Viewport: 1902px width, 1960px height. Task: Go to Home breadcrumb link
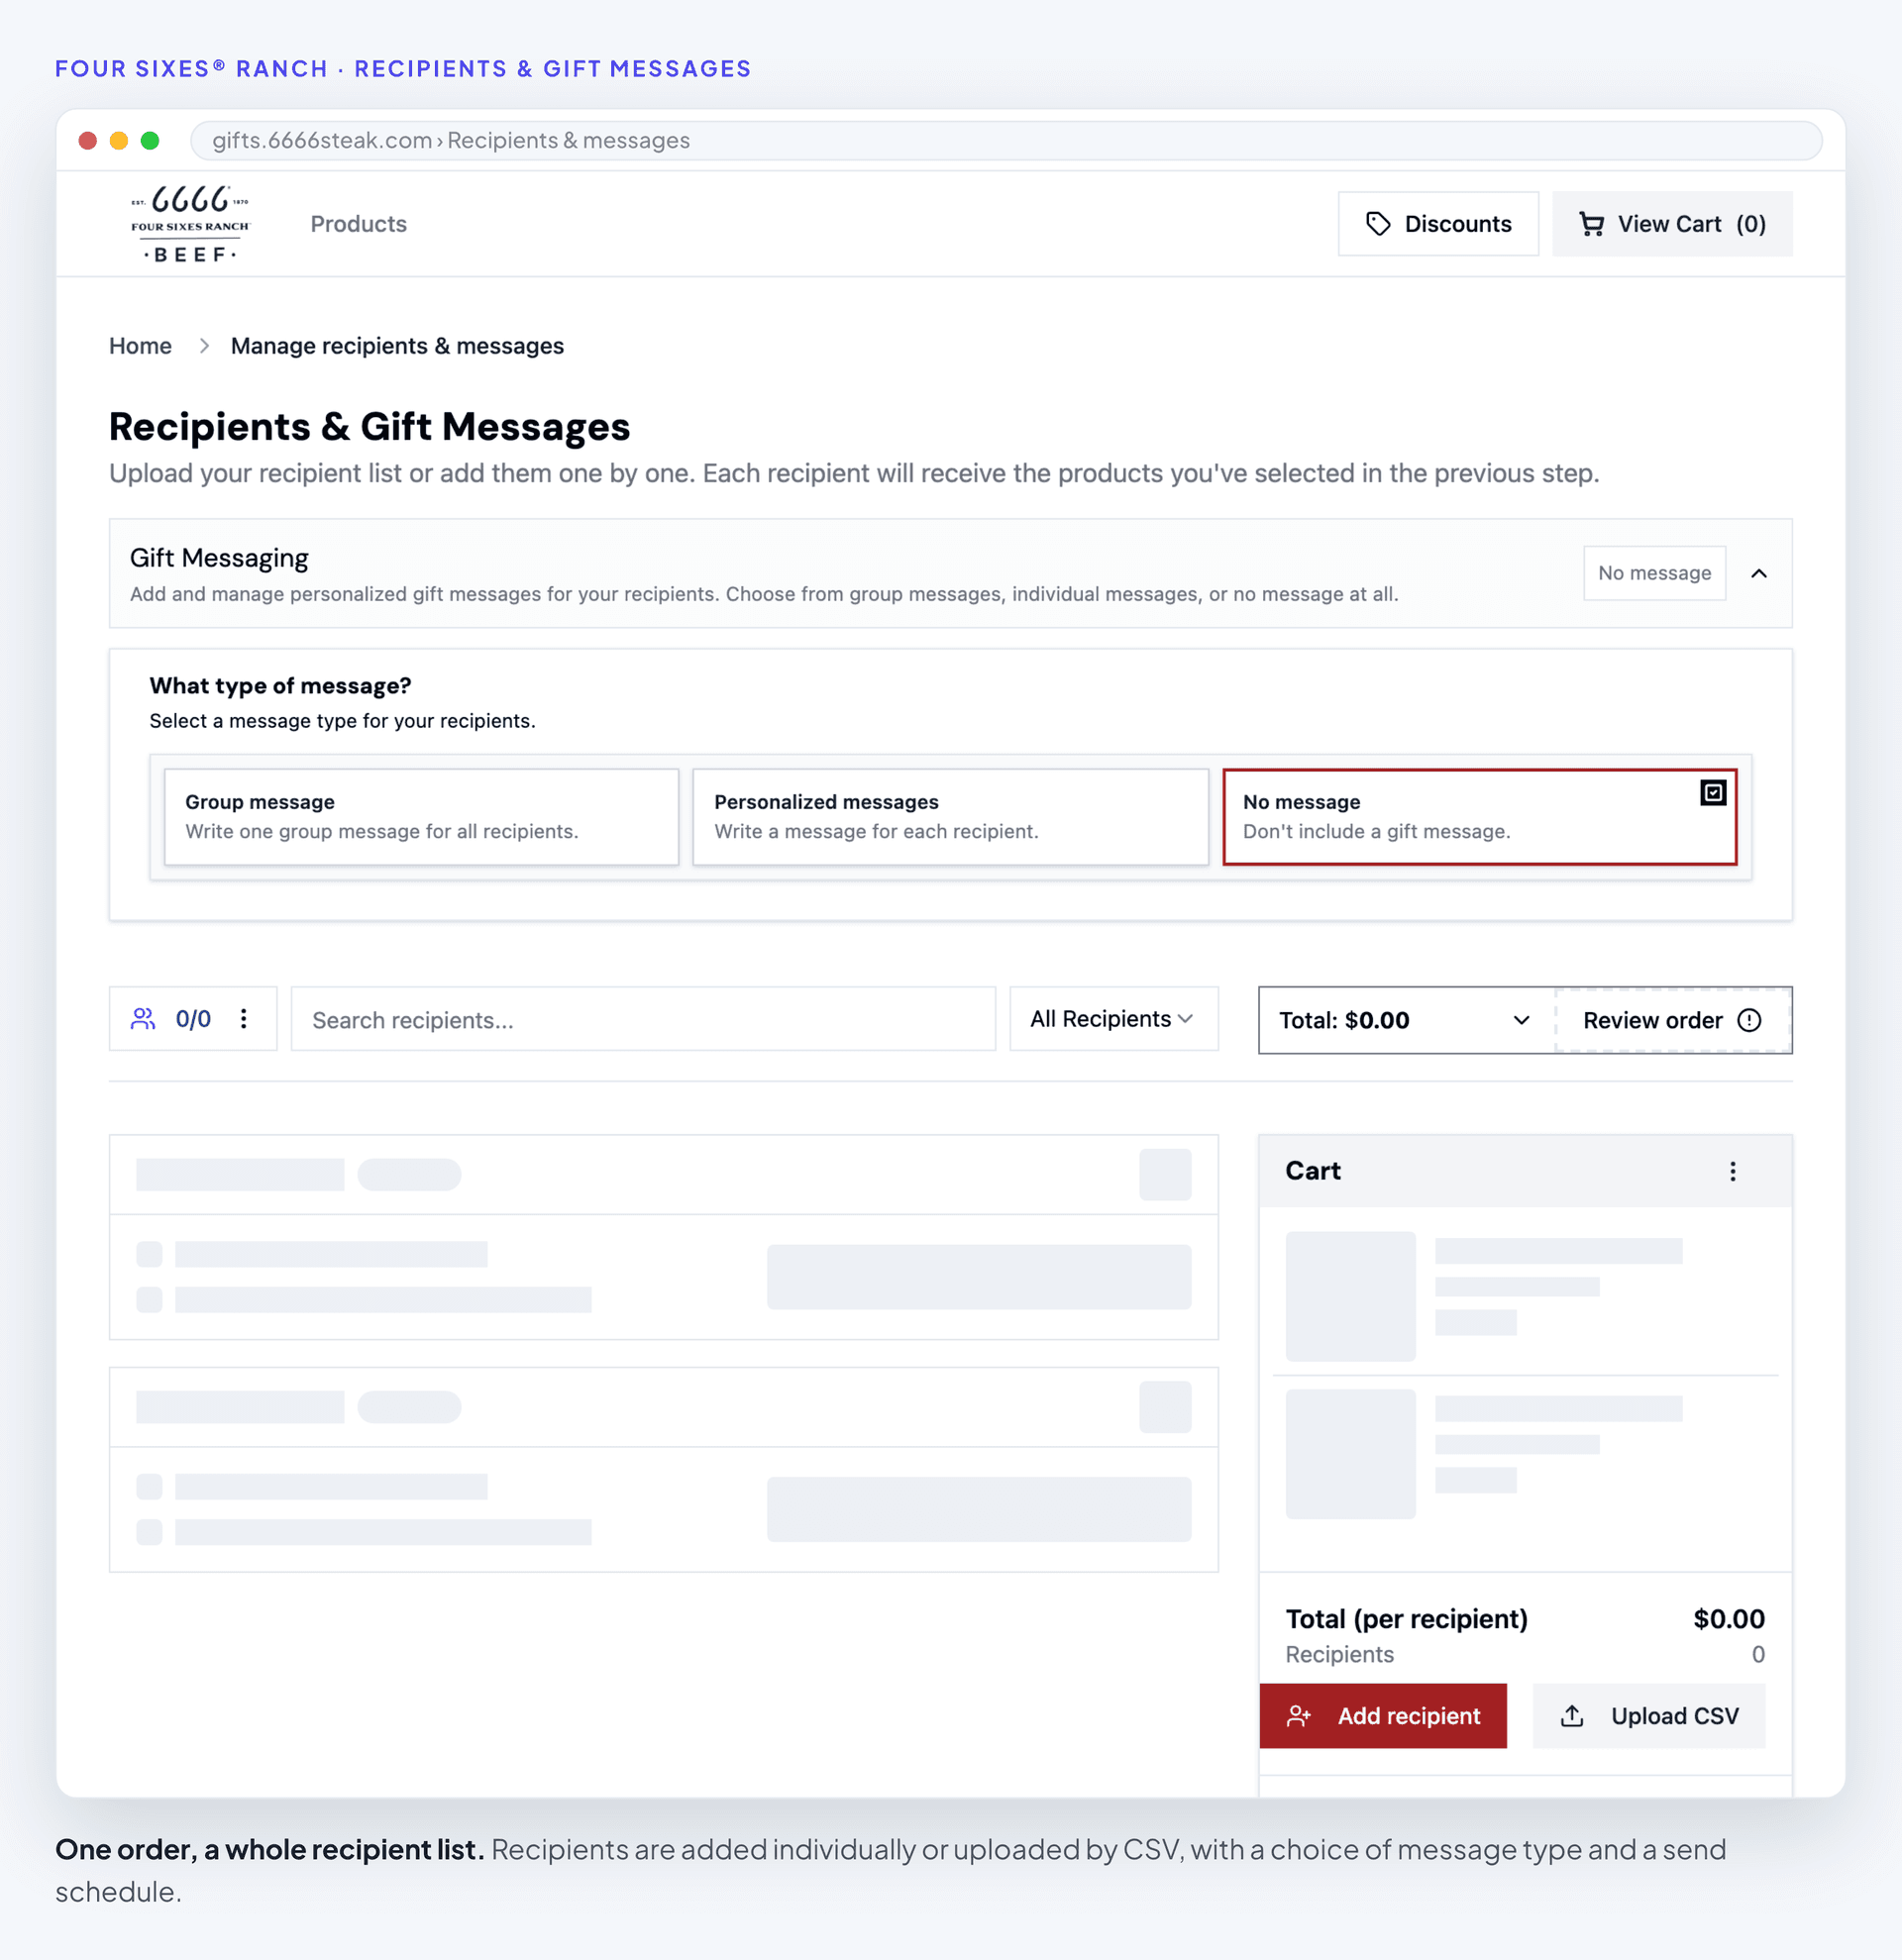click(x=140, y=346)
